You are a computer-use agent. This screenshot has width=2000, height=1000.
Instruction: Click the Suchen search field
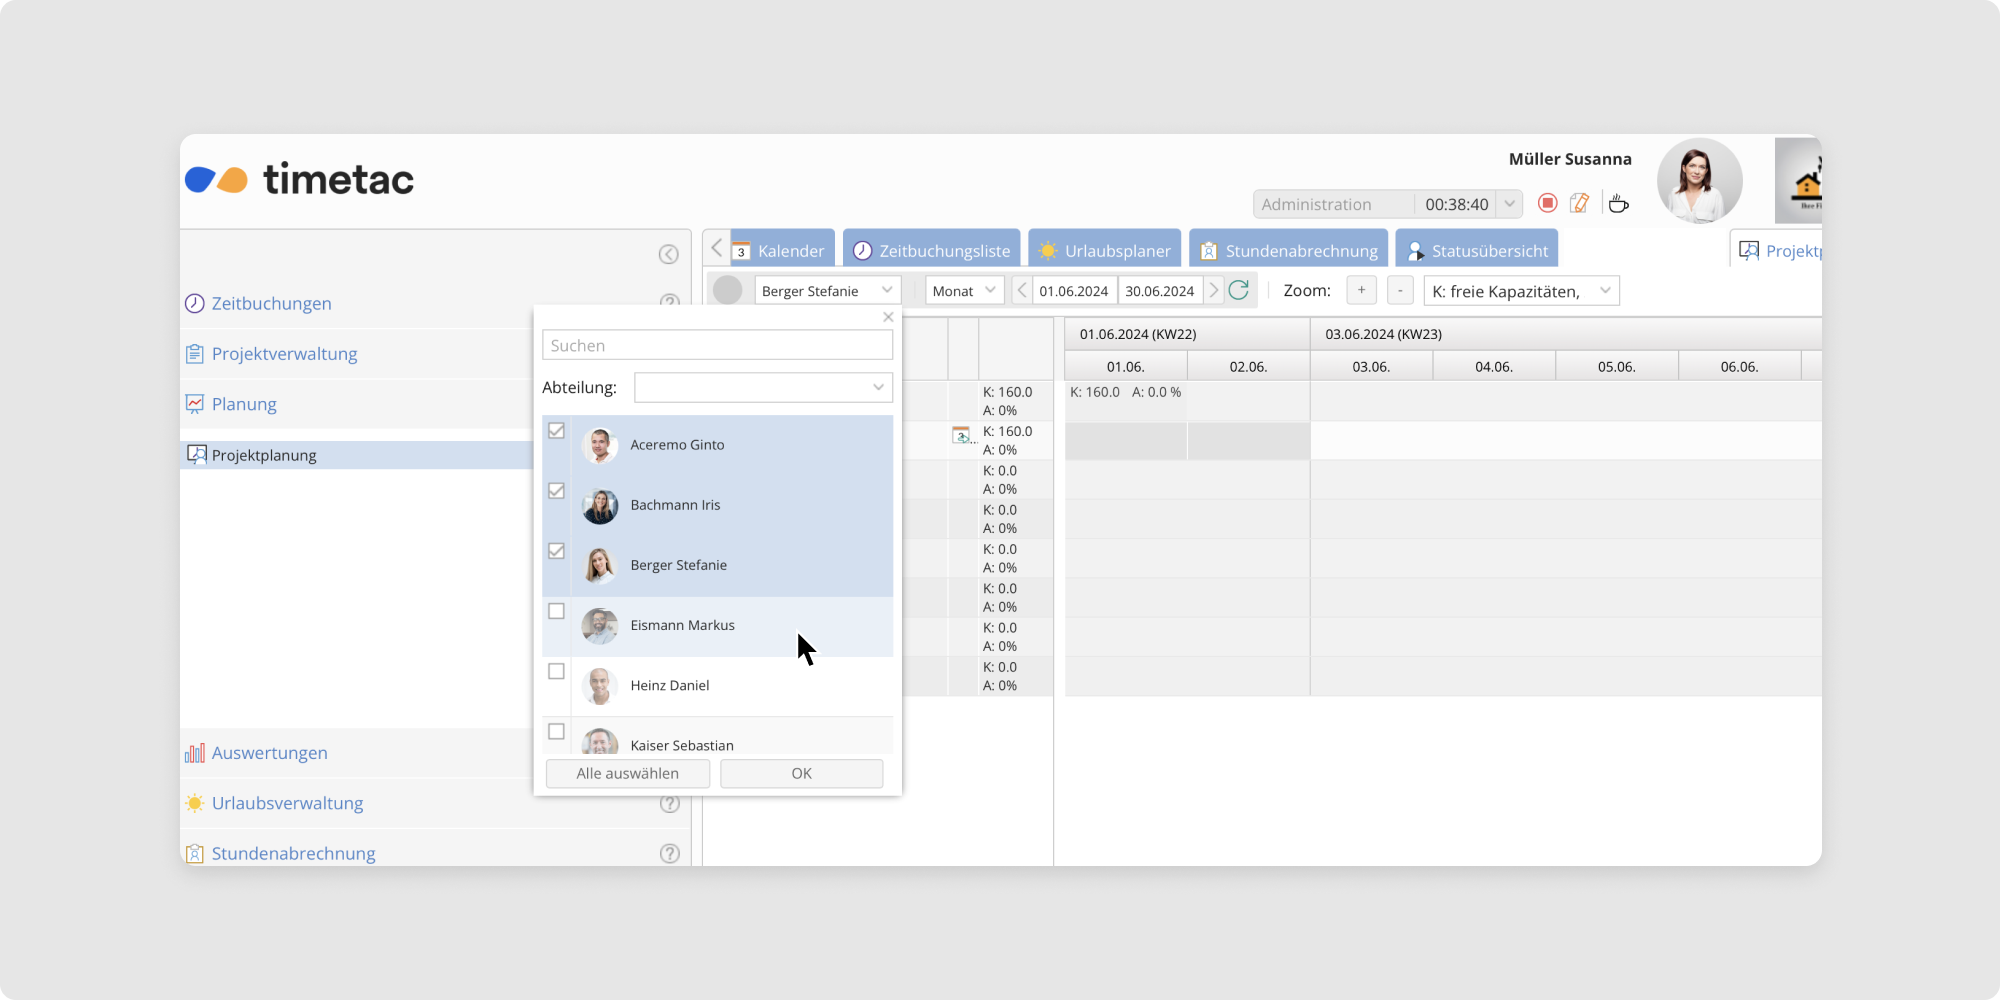point(717,345)
